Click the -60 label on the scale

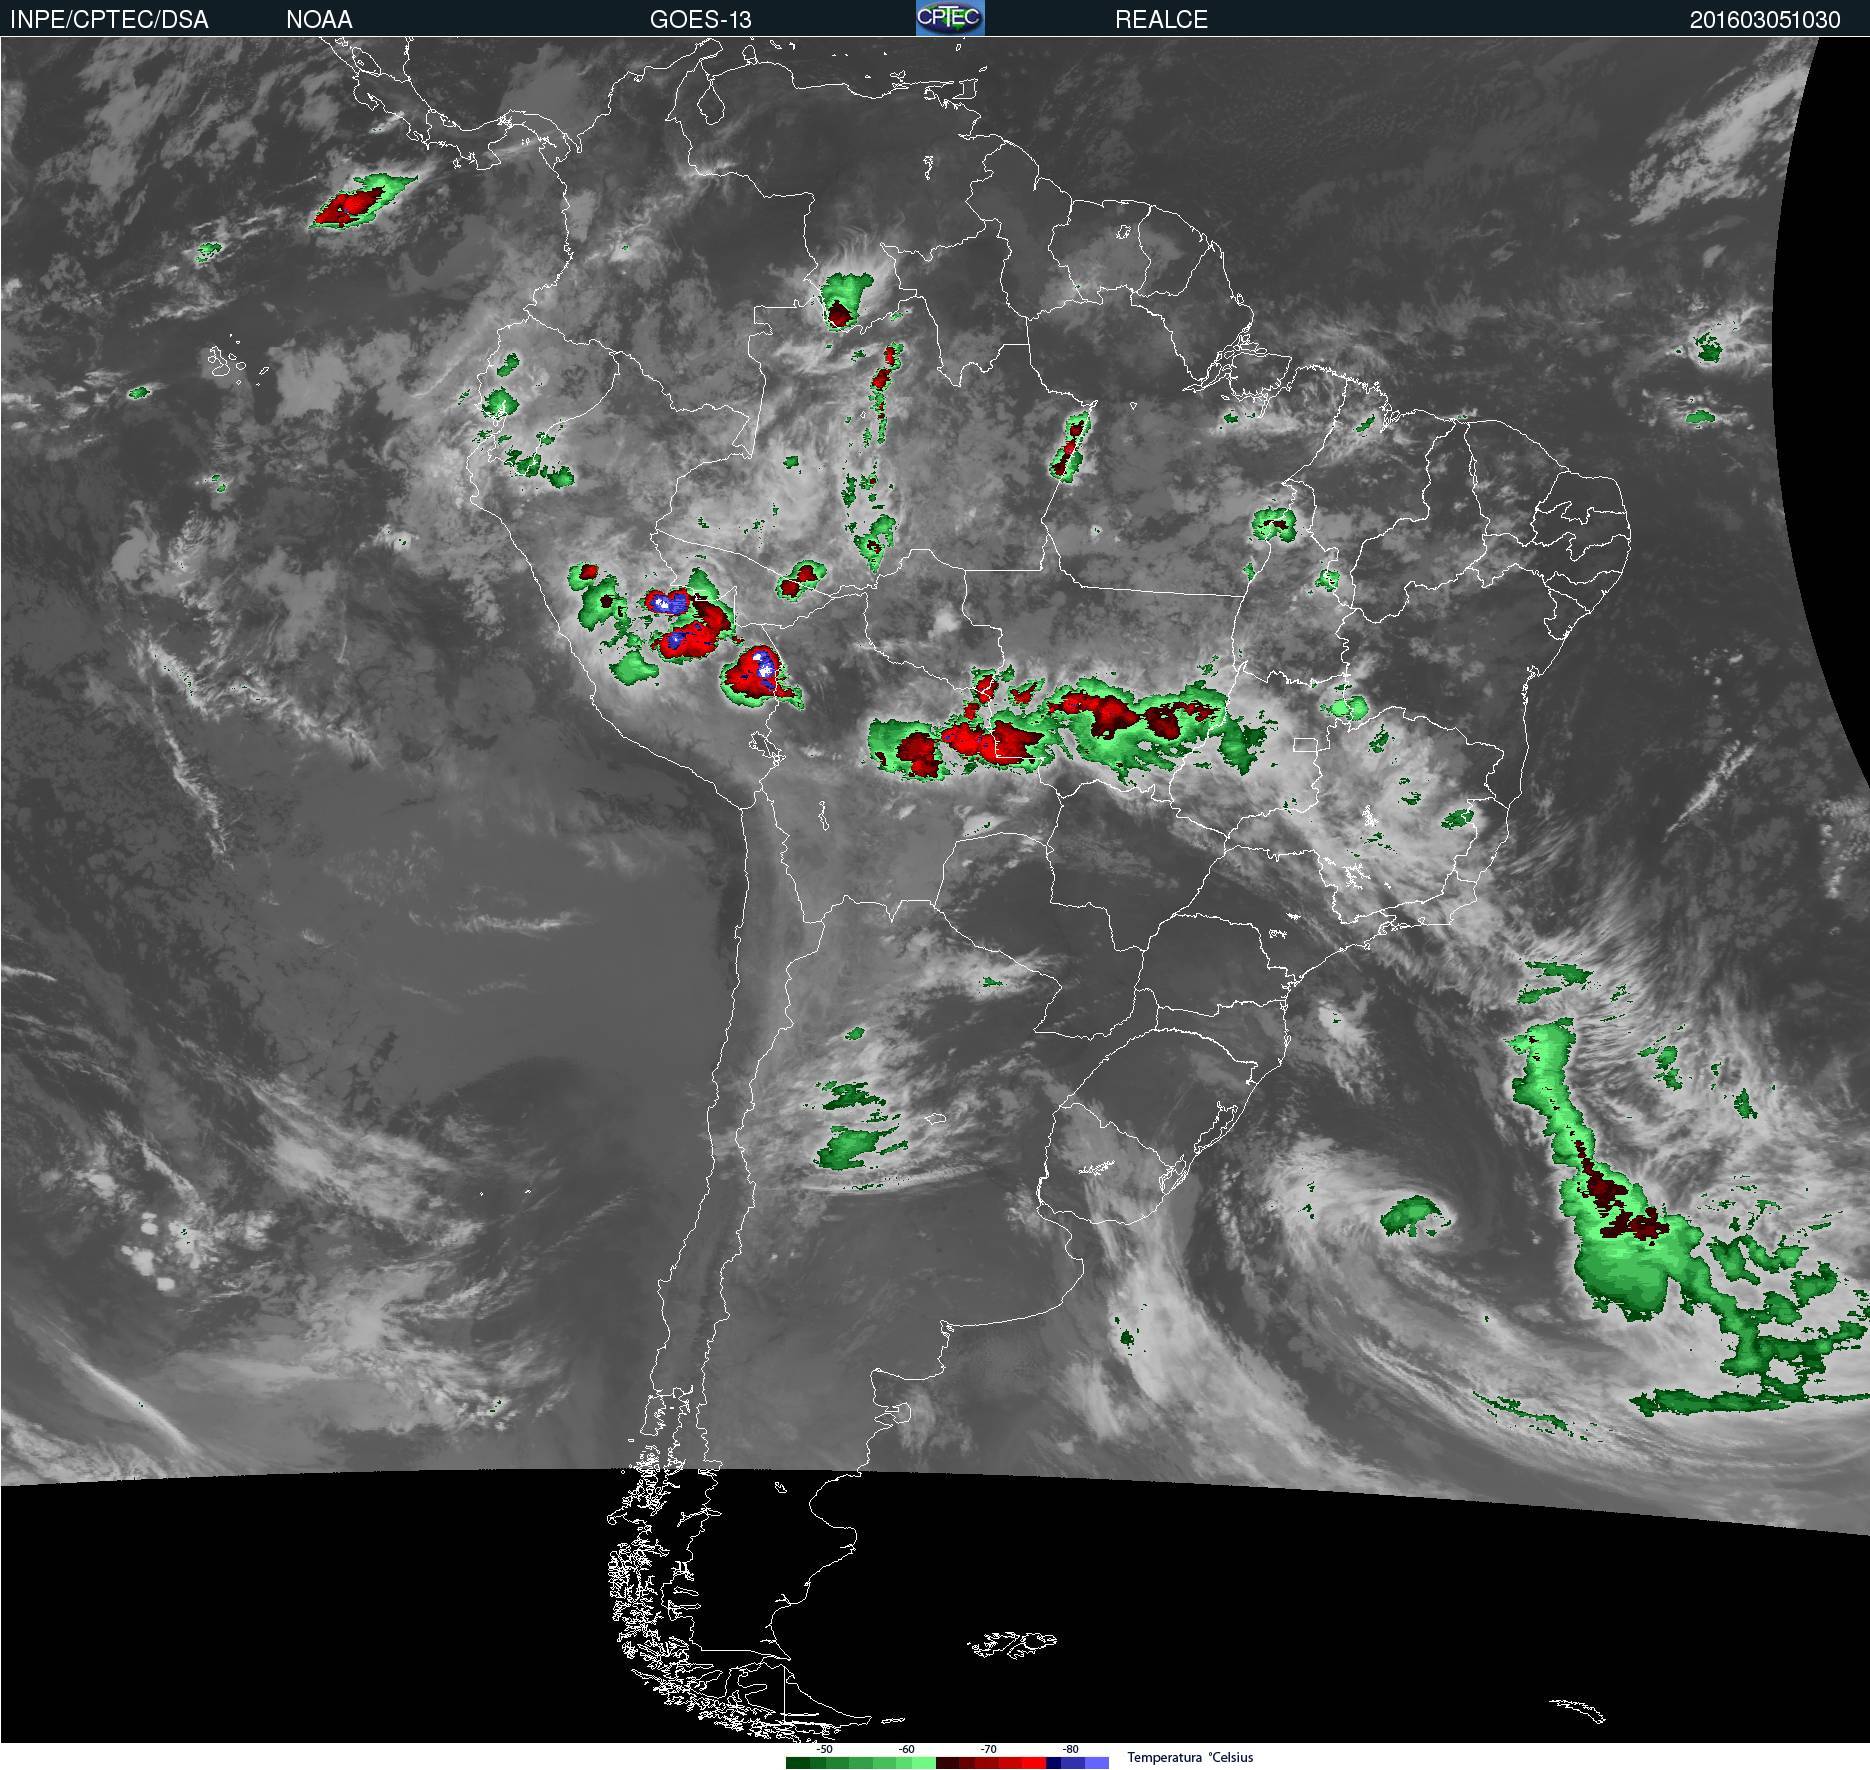pyautogui.click(x=906, y=1749)
